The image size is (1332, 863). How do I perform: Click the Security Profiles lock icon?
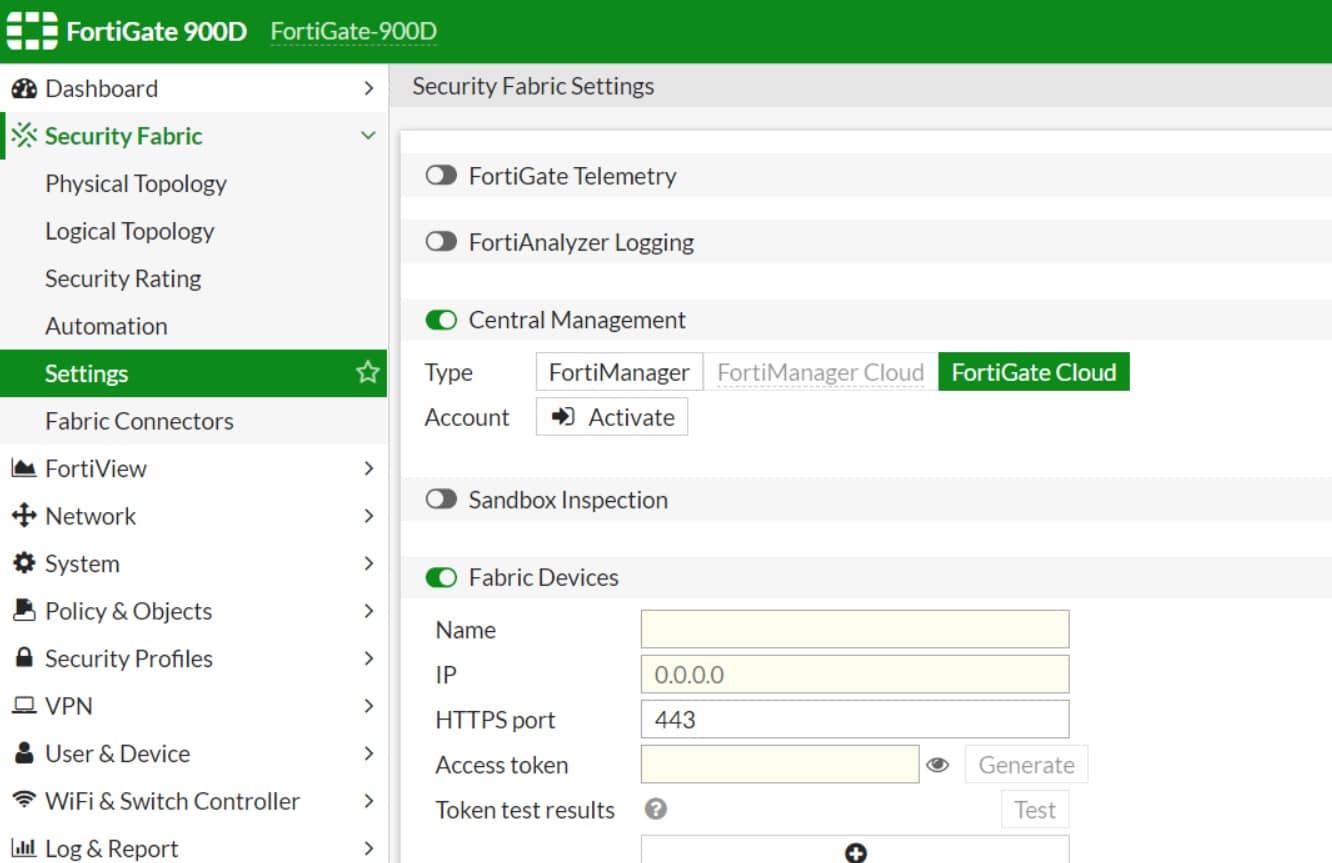(x=24, y=658)
